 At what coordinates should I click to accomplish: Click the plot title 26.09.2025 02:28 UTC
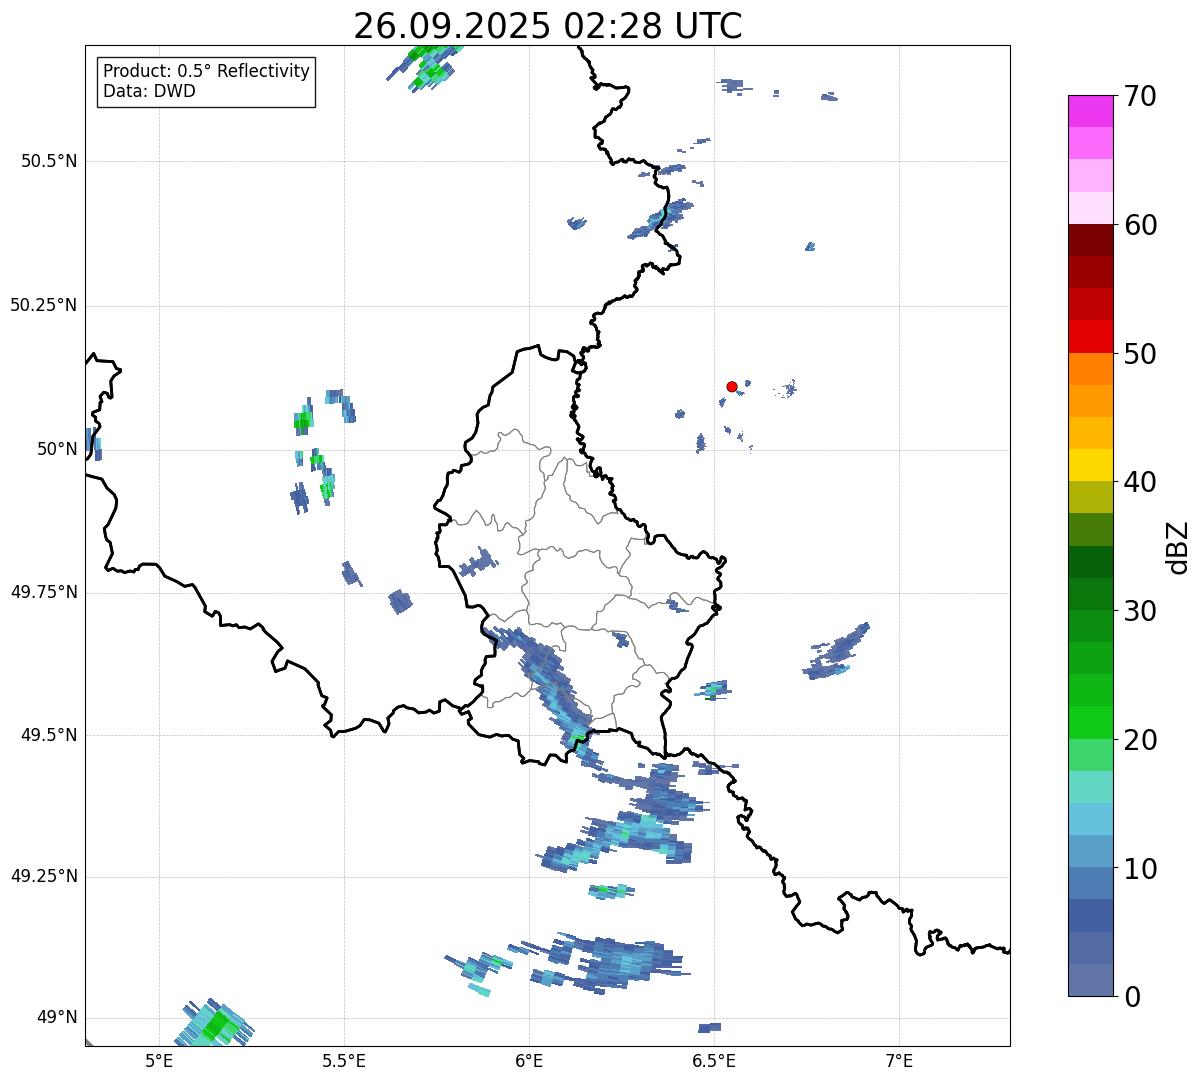[x=548, y=26]
